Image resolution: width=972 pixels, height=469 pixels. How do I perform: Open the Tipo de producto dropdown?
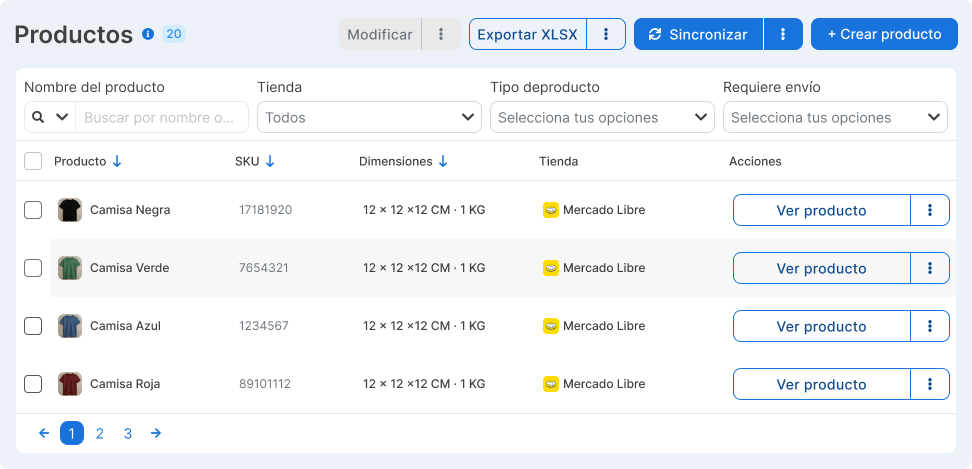pos(602,117)
